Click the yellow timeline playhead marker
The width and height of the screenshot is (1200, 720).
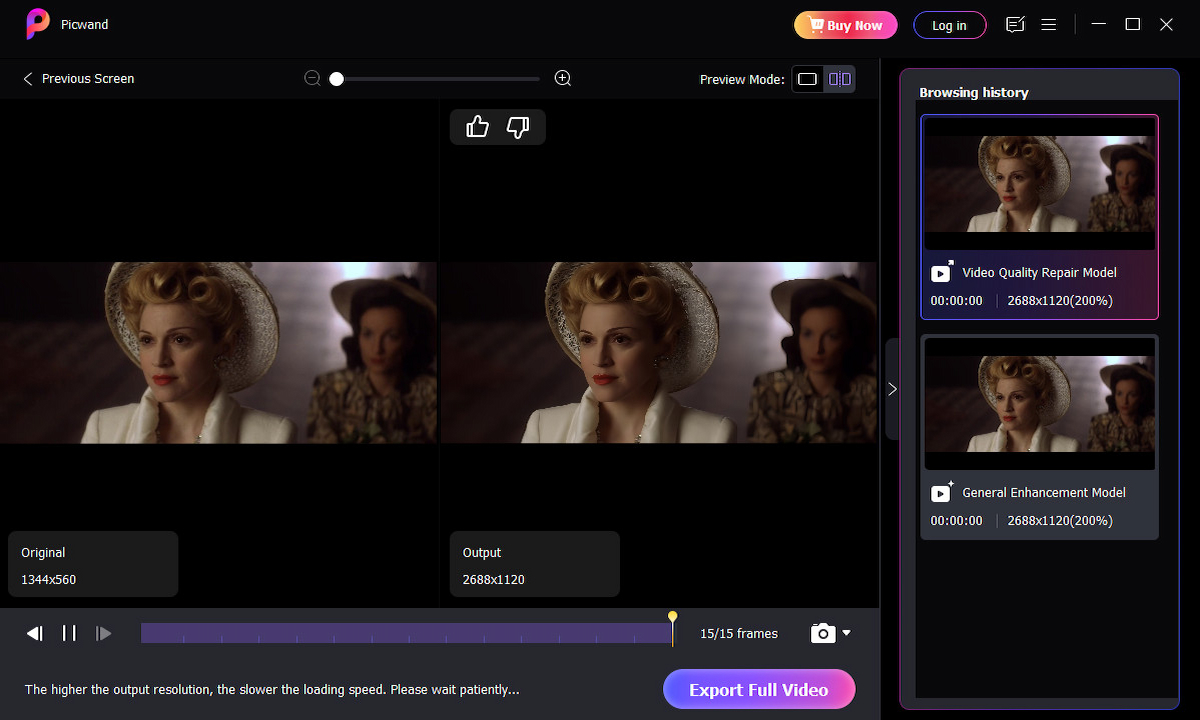(x=673, y=618)
